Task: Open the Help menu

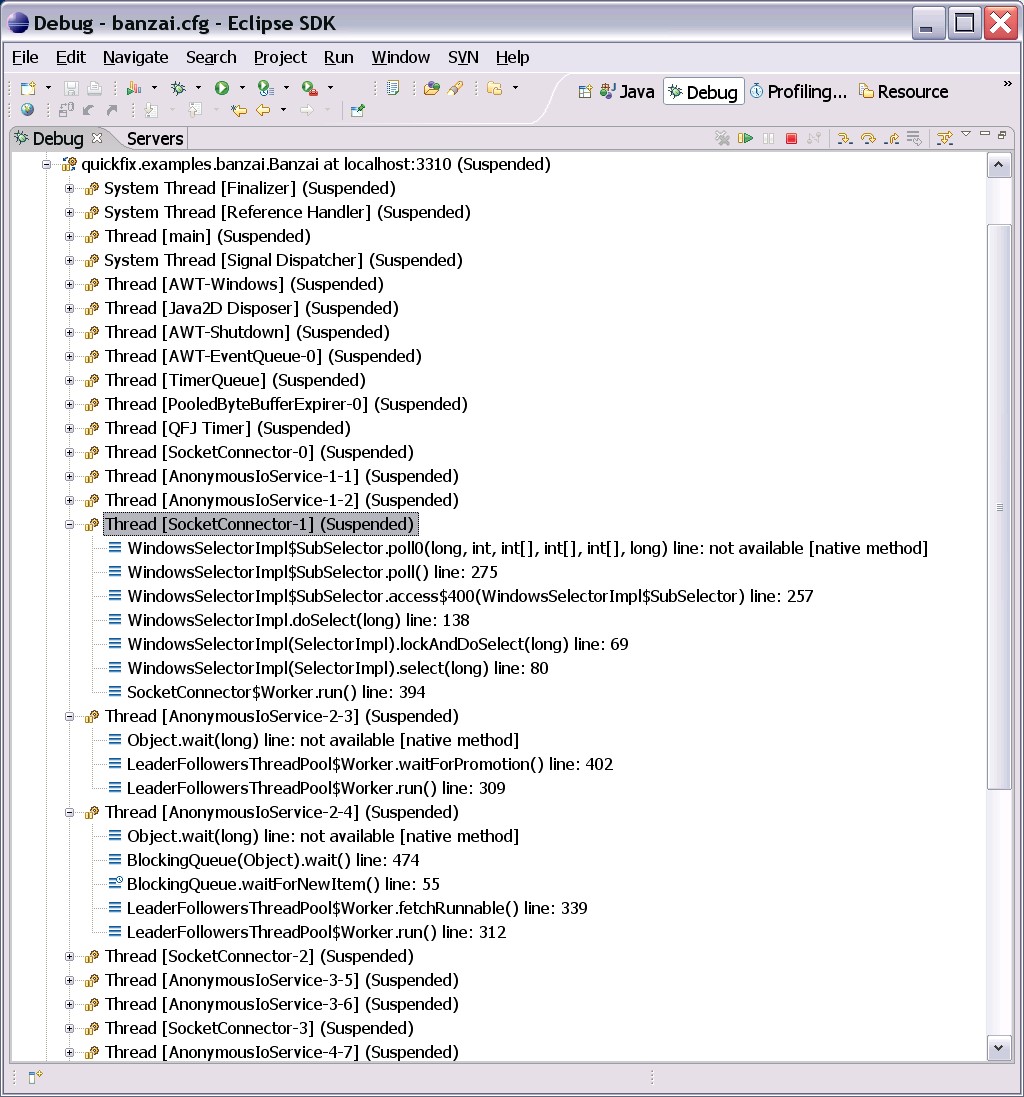Action: (513, 57)
